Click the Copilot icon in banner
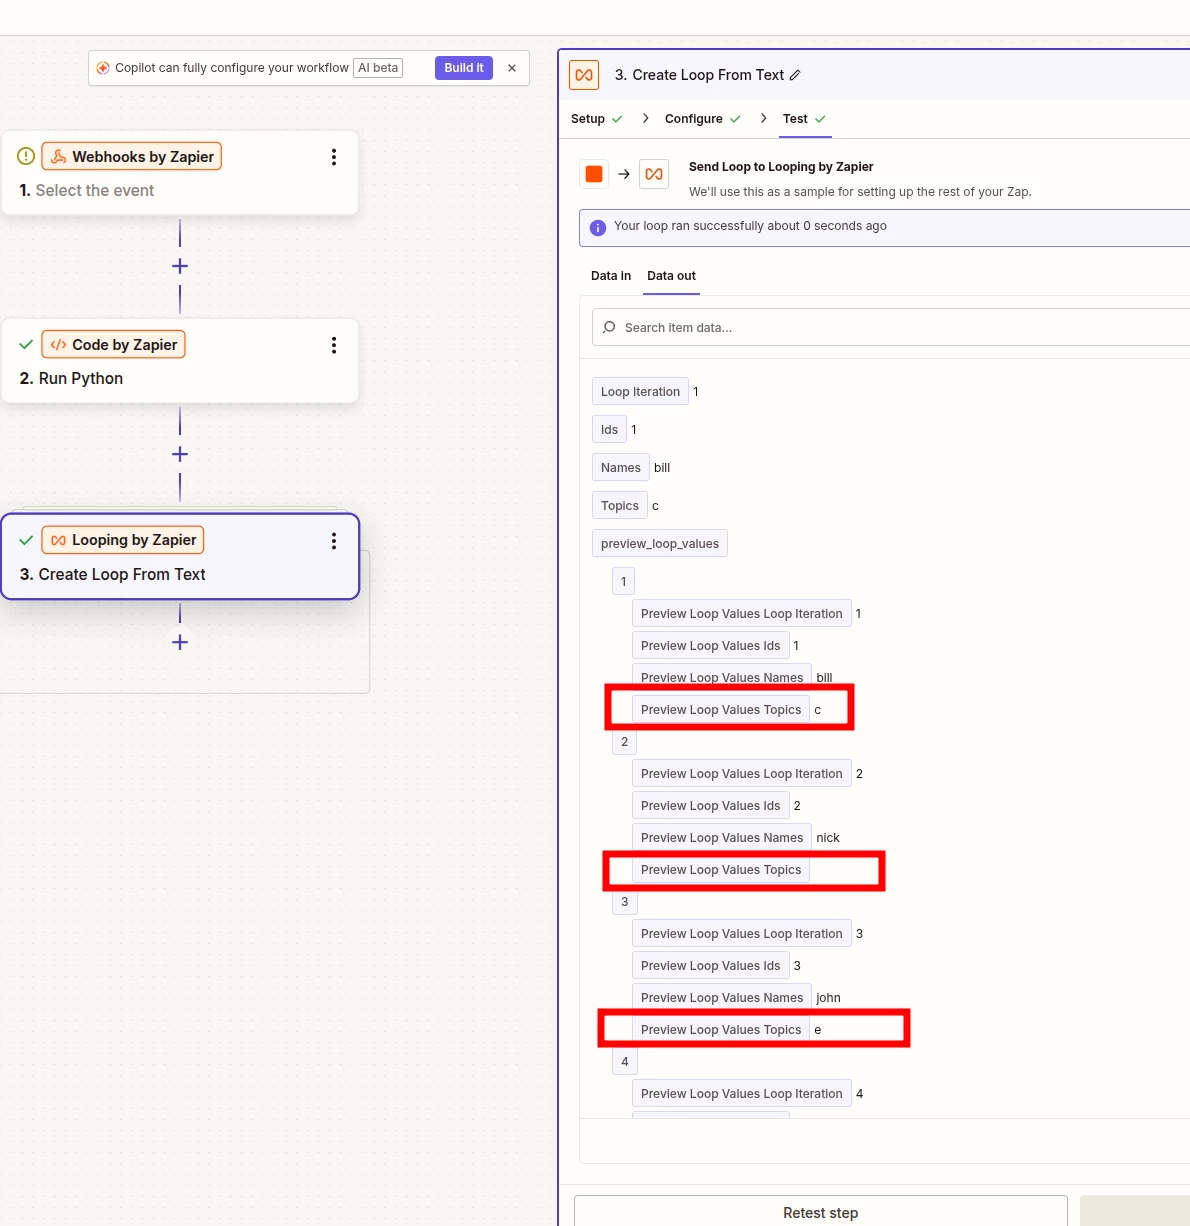The height and width of the screenshot is (1226, 1190). [x=103, y=68]
